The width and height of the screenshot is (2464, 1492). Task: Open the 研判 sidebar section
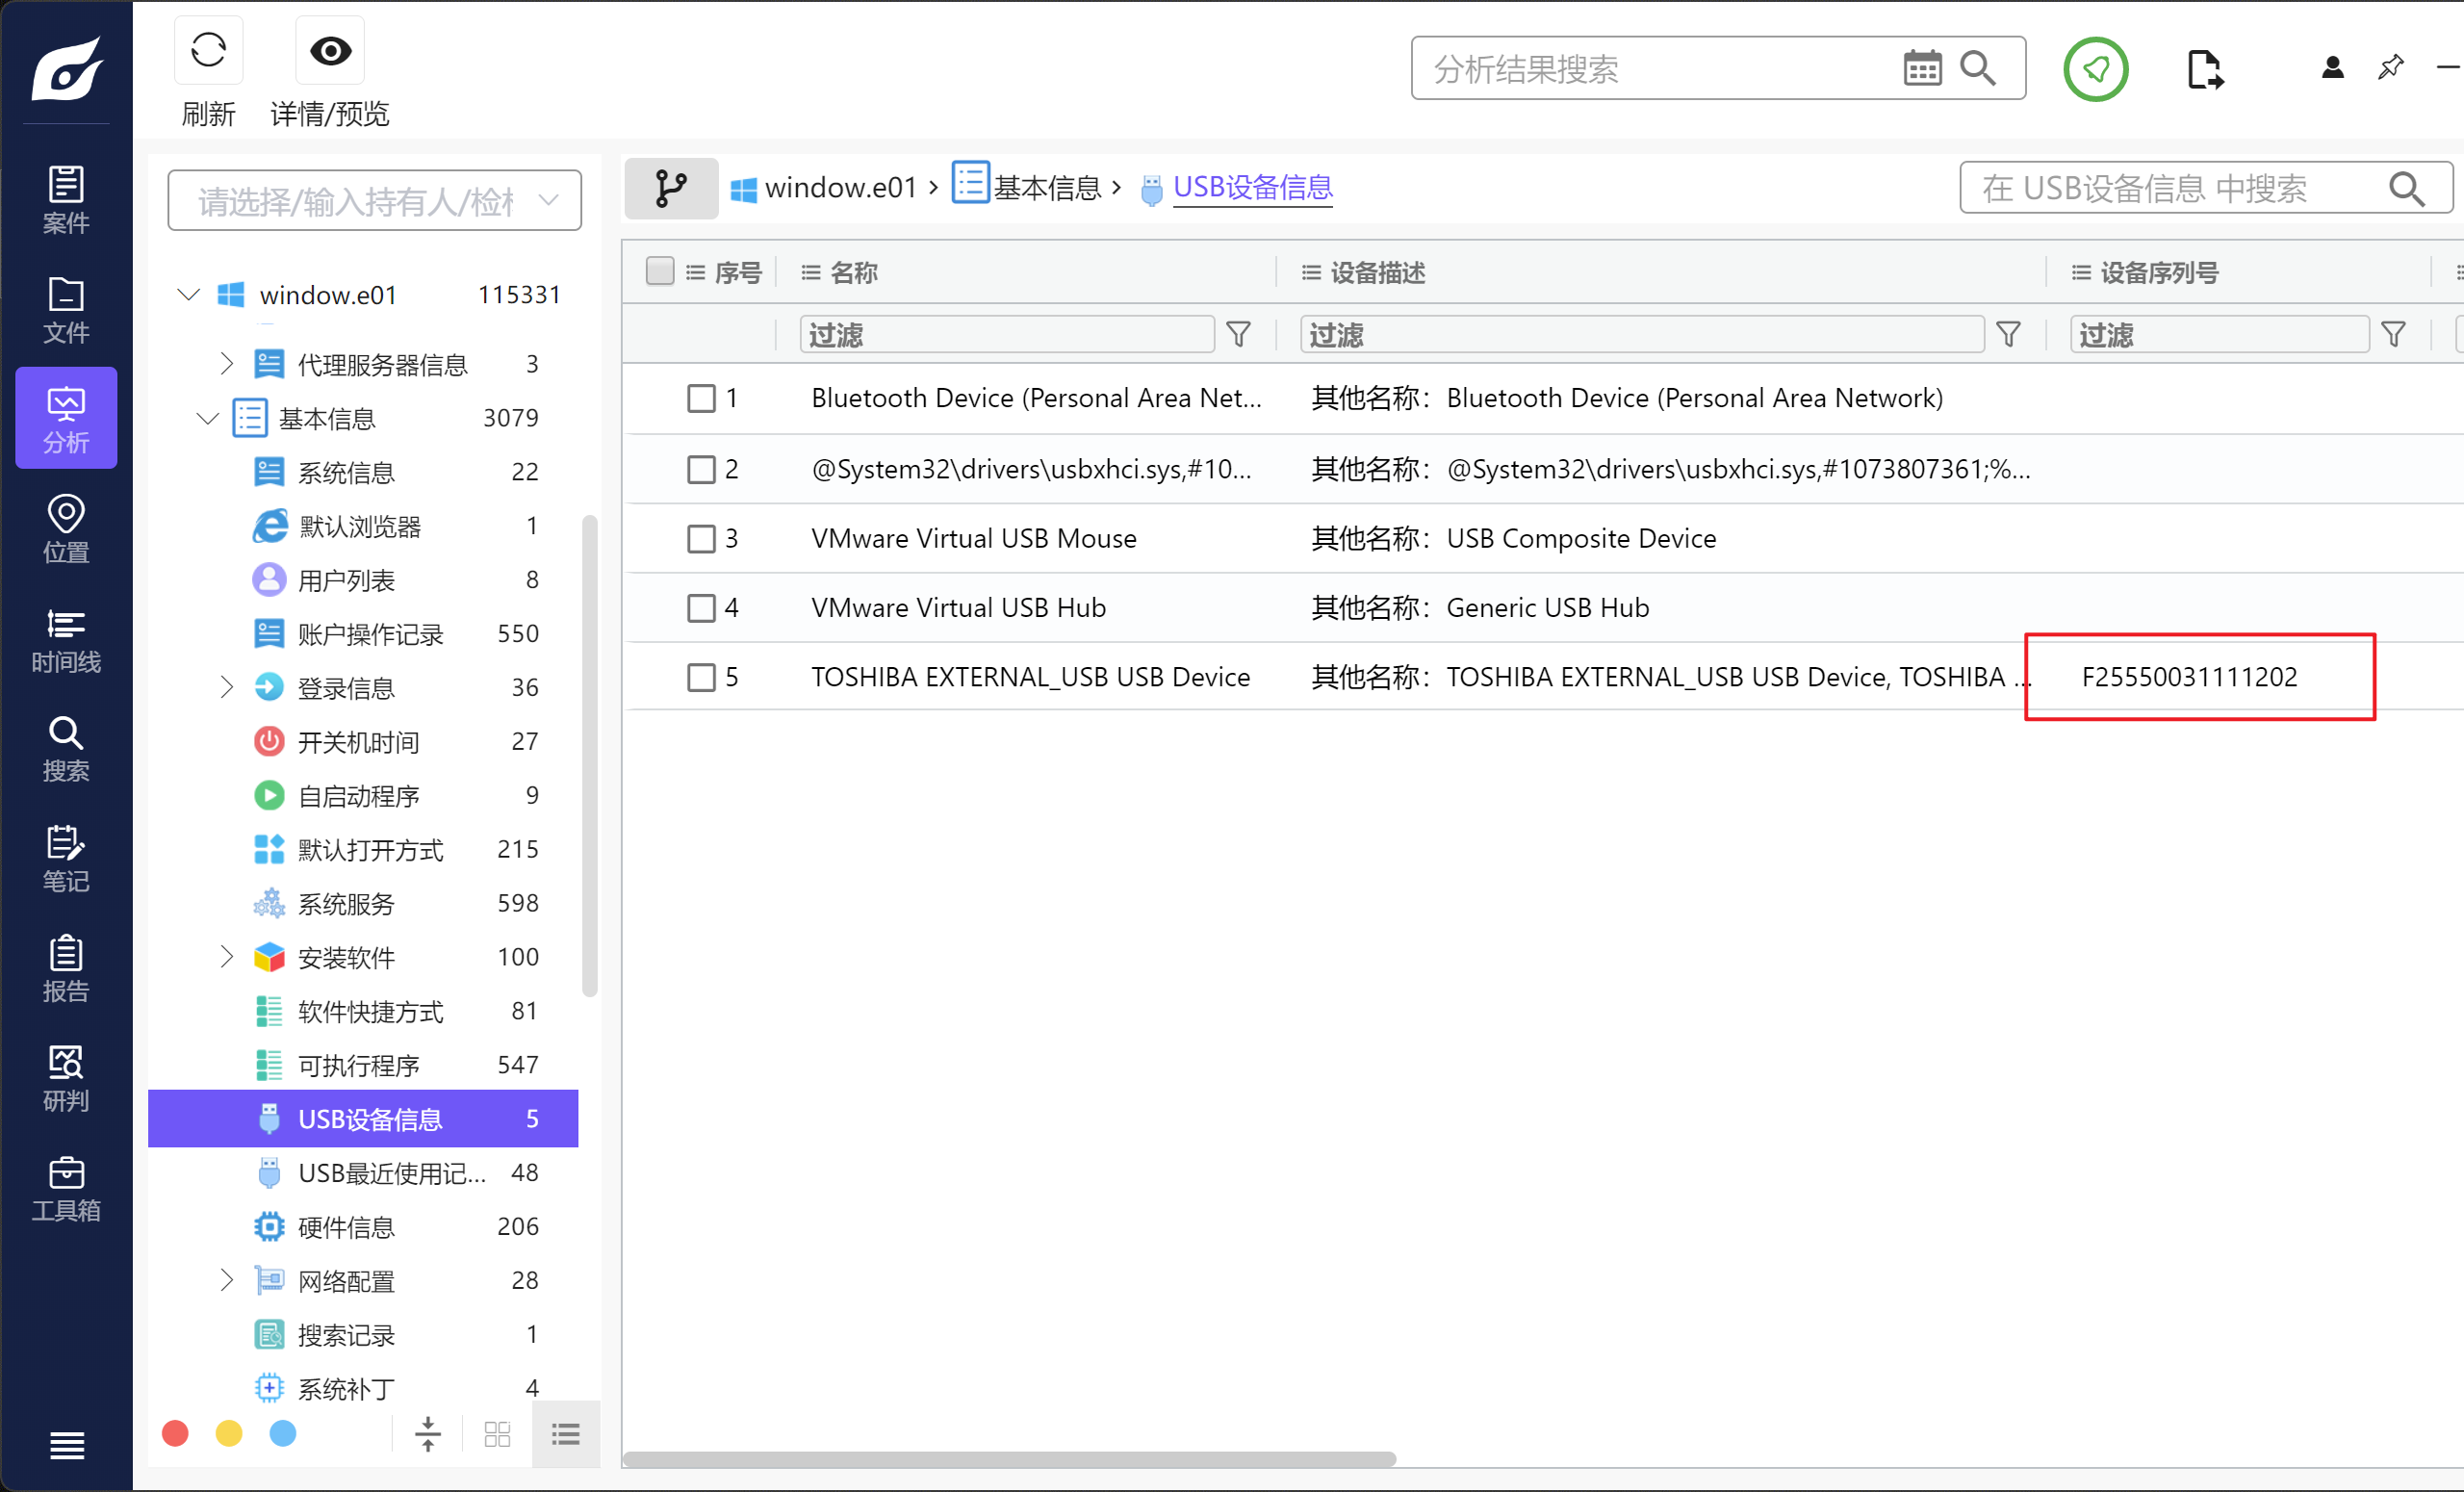(x=66, y=1078)
